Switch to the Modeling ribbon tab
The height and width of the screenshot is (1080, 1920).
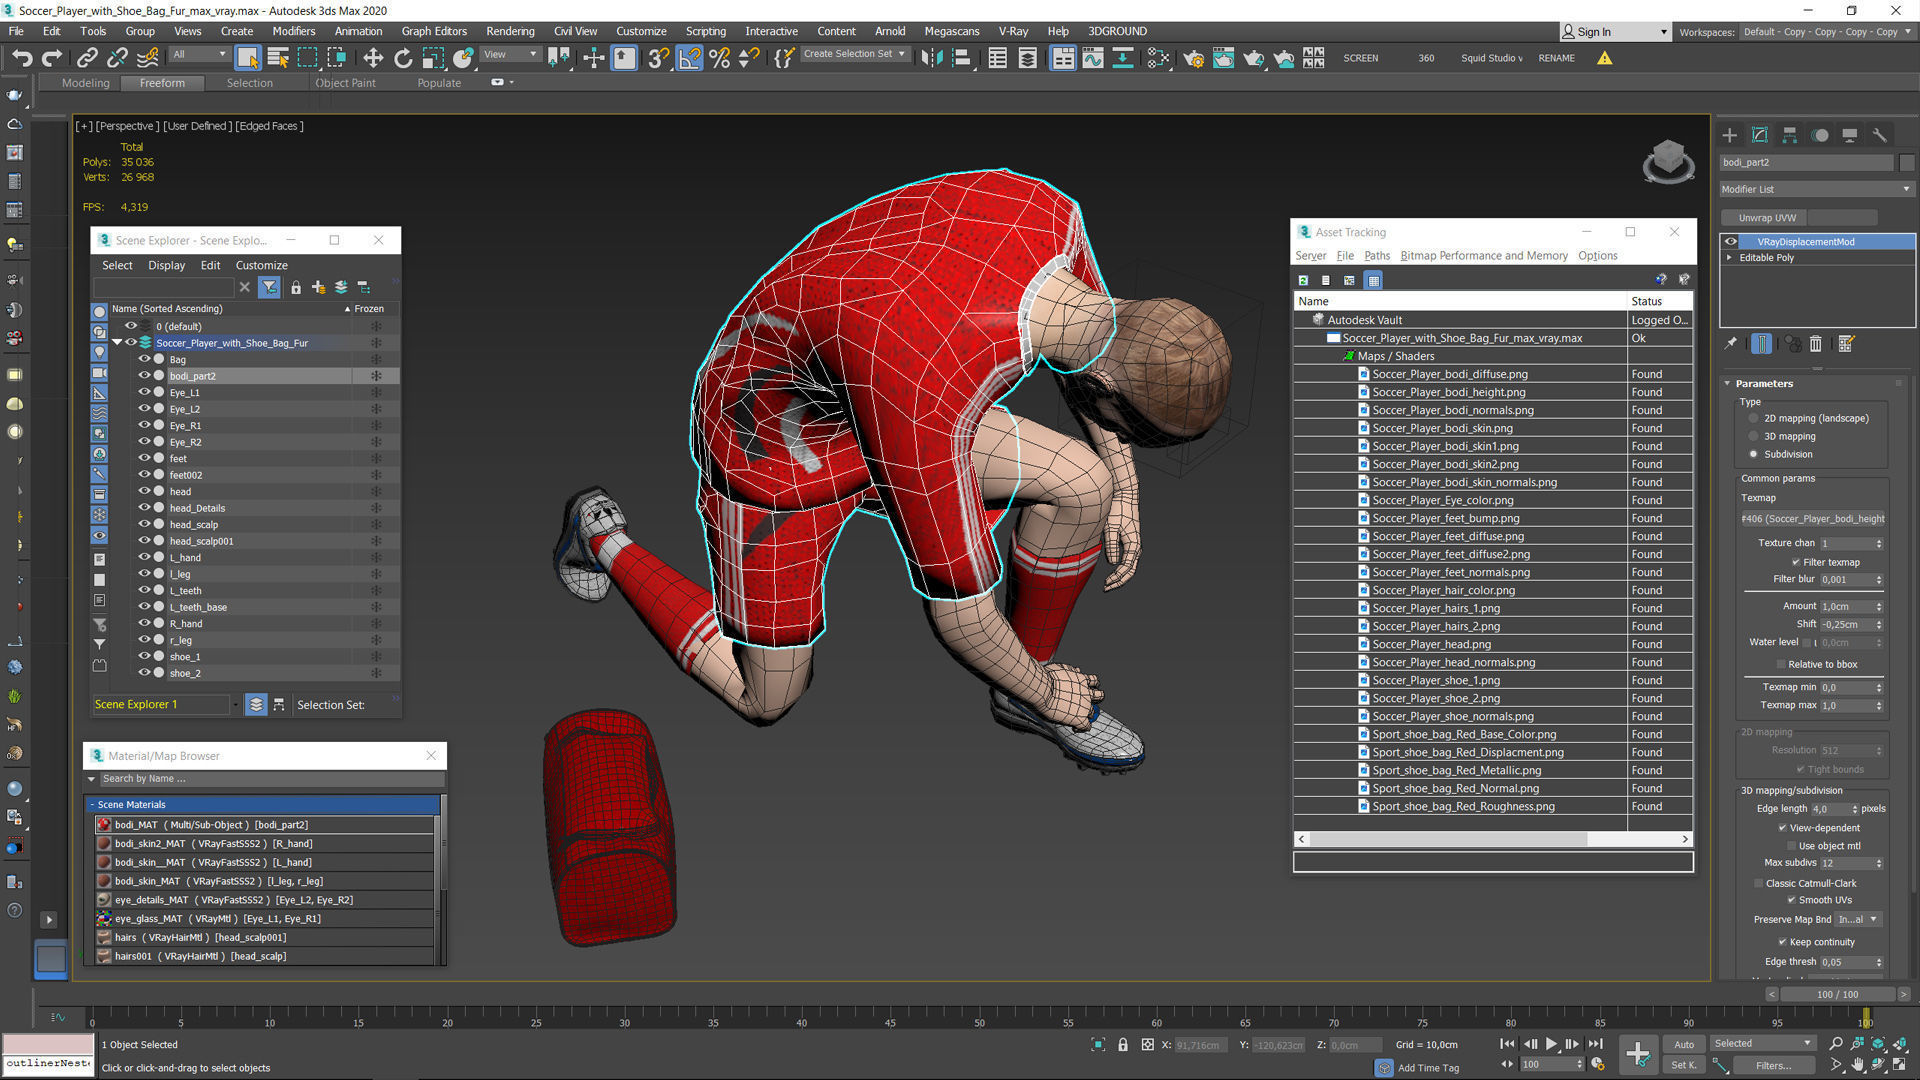point(85,83)
